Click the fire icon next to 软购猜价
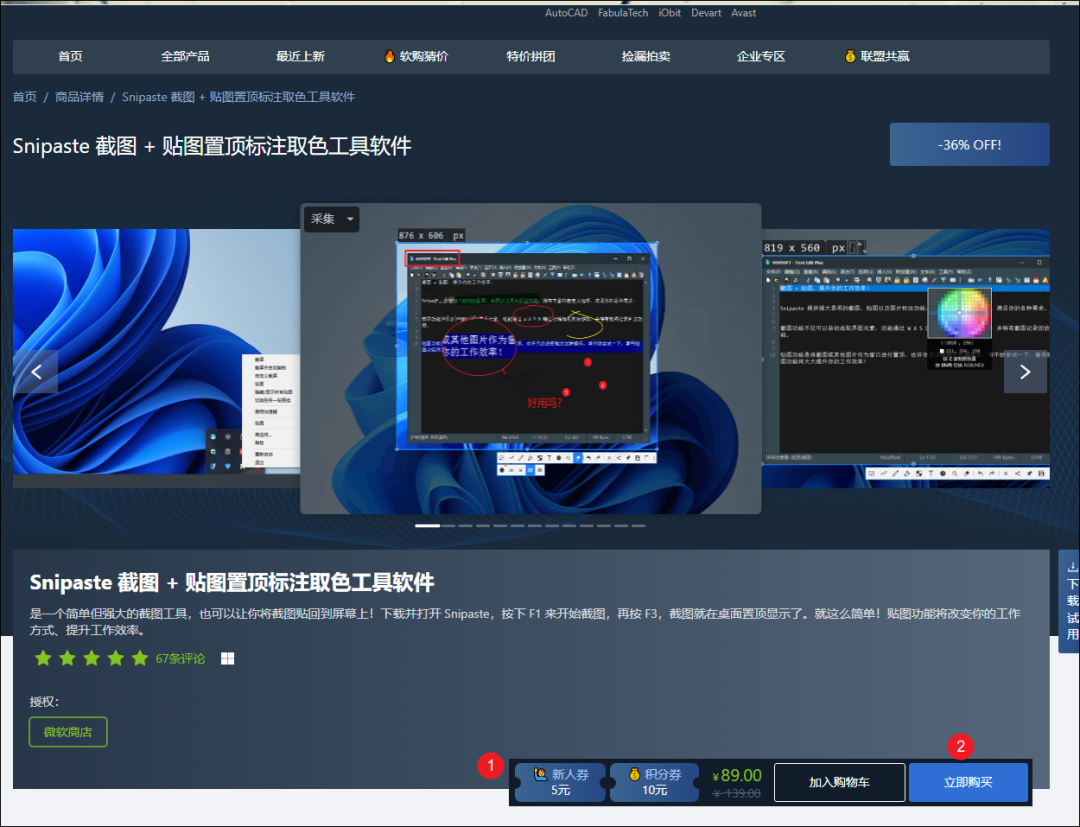Image resolution: width=1080 pixels, height=827 pixels. pyautogui.click(x=390, y=57)
